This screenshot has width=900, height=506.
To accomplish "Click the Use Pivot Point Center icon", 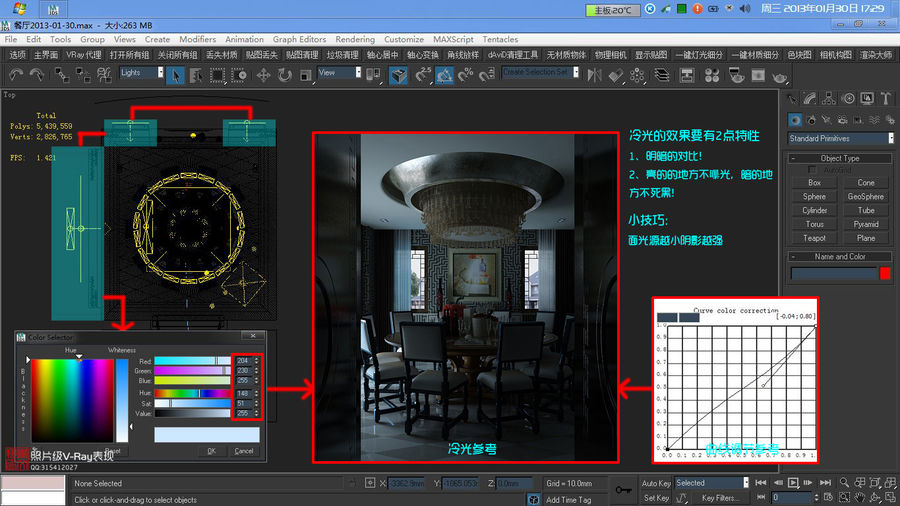I will click(x=374, y=75).
